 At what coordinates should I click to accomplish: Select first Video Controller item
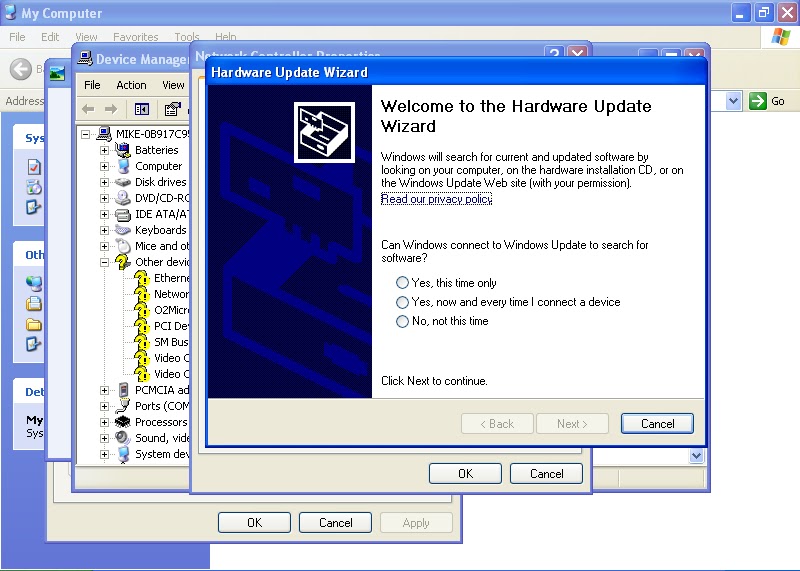(171, 358)
